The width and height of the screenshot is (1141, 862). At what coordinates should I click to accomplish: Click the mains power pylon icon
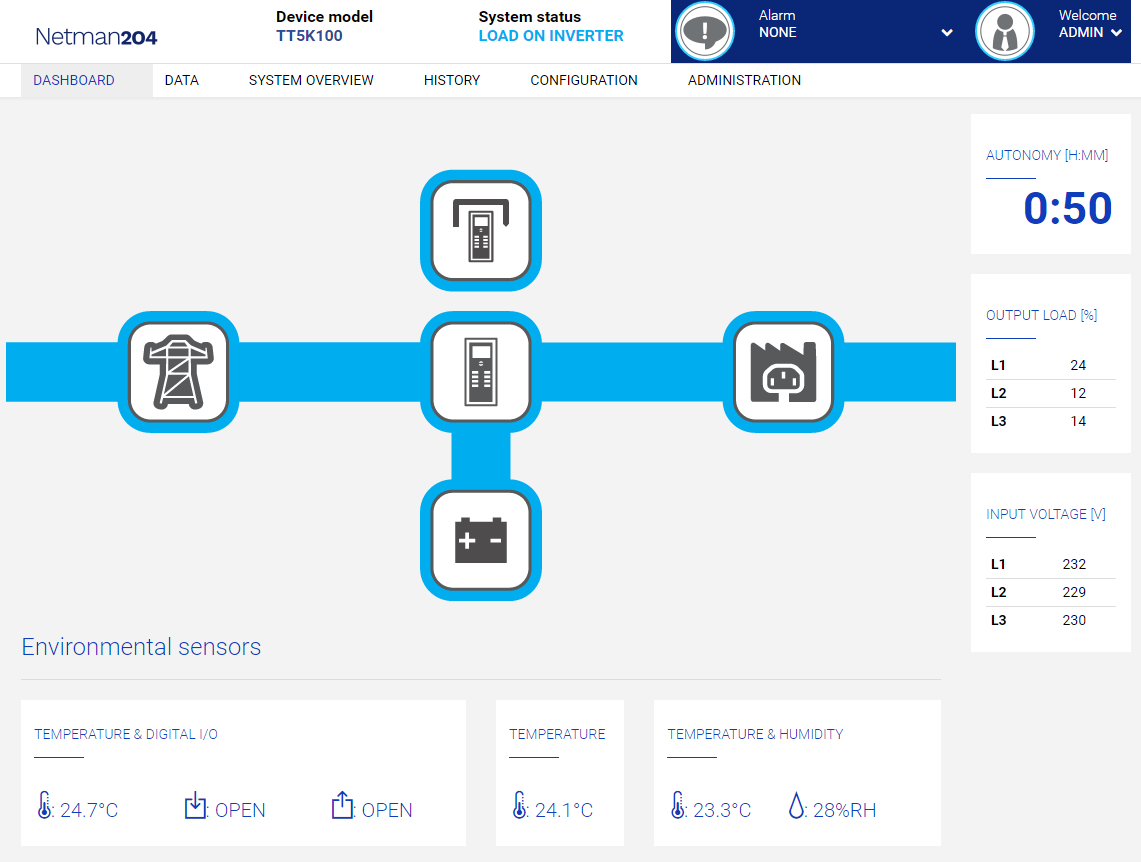(x=179, y=372)
